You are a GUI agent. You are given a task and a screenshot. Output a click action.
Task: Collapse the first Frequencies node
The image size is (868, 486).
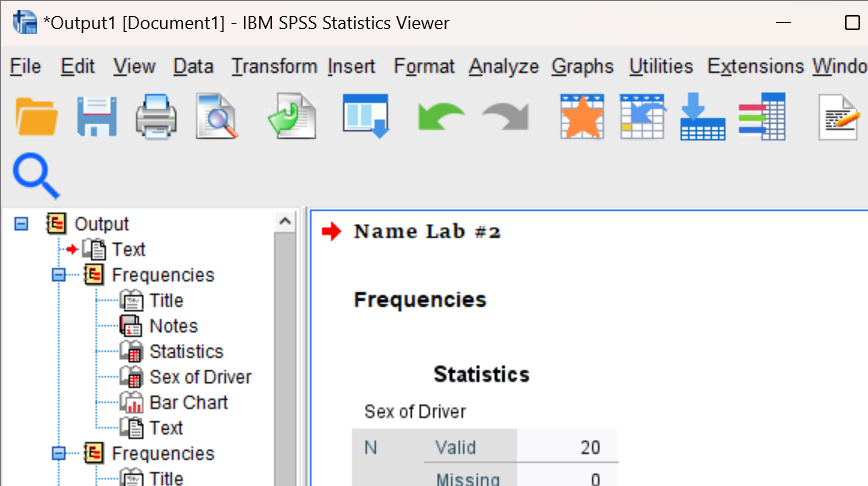[59, 275]
